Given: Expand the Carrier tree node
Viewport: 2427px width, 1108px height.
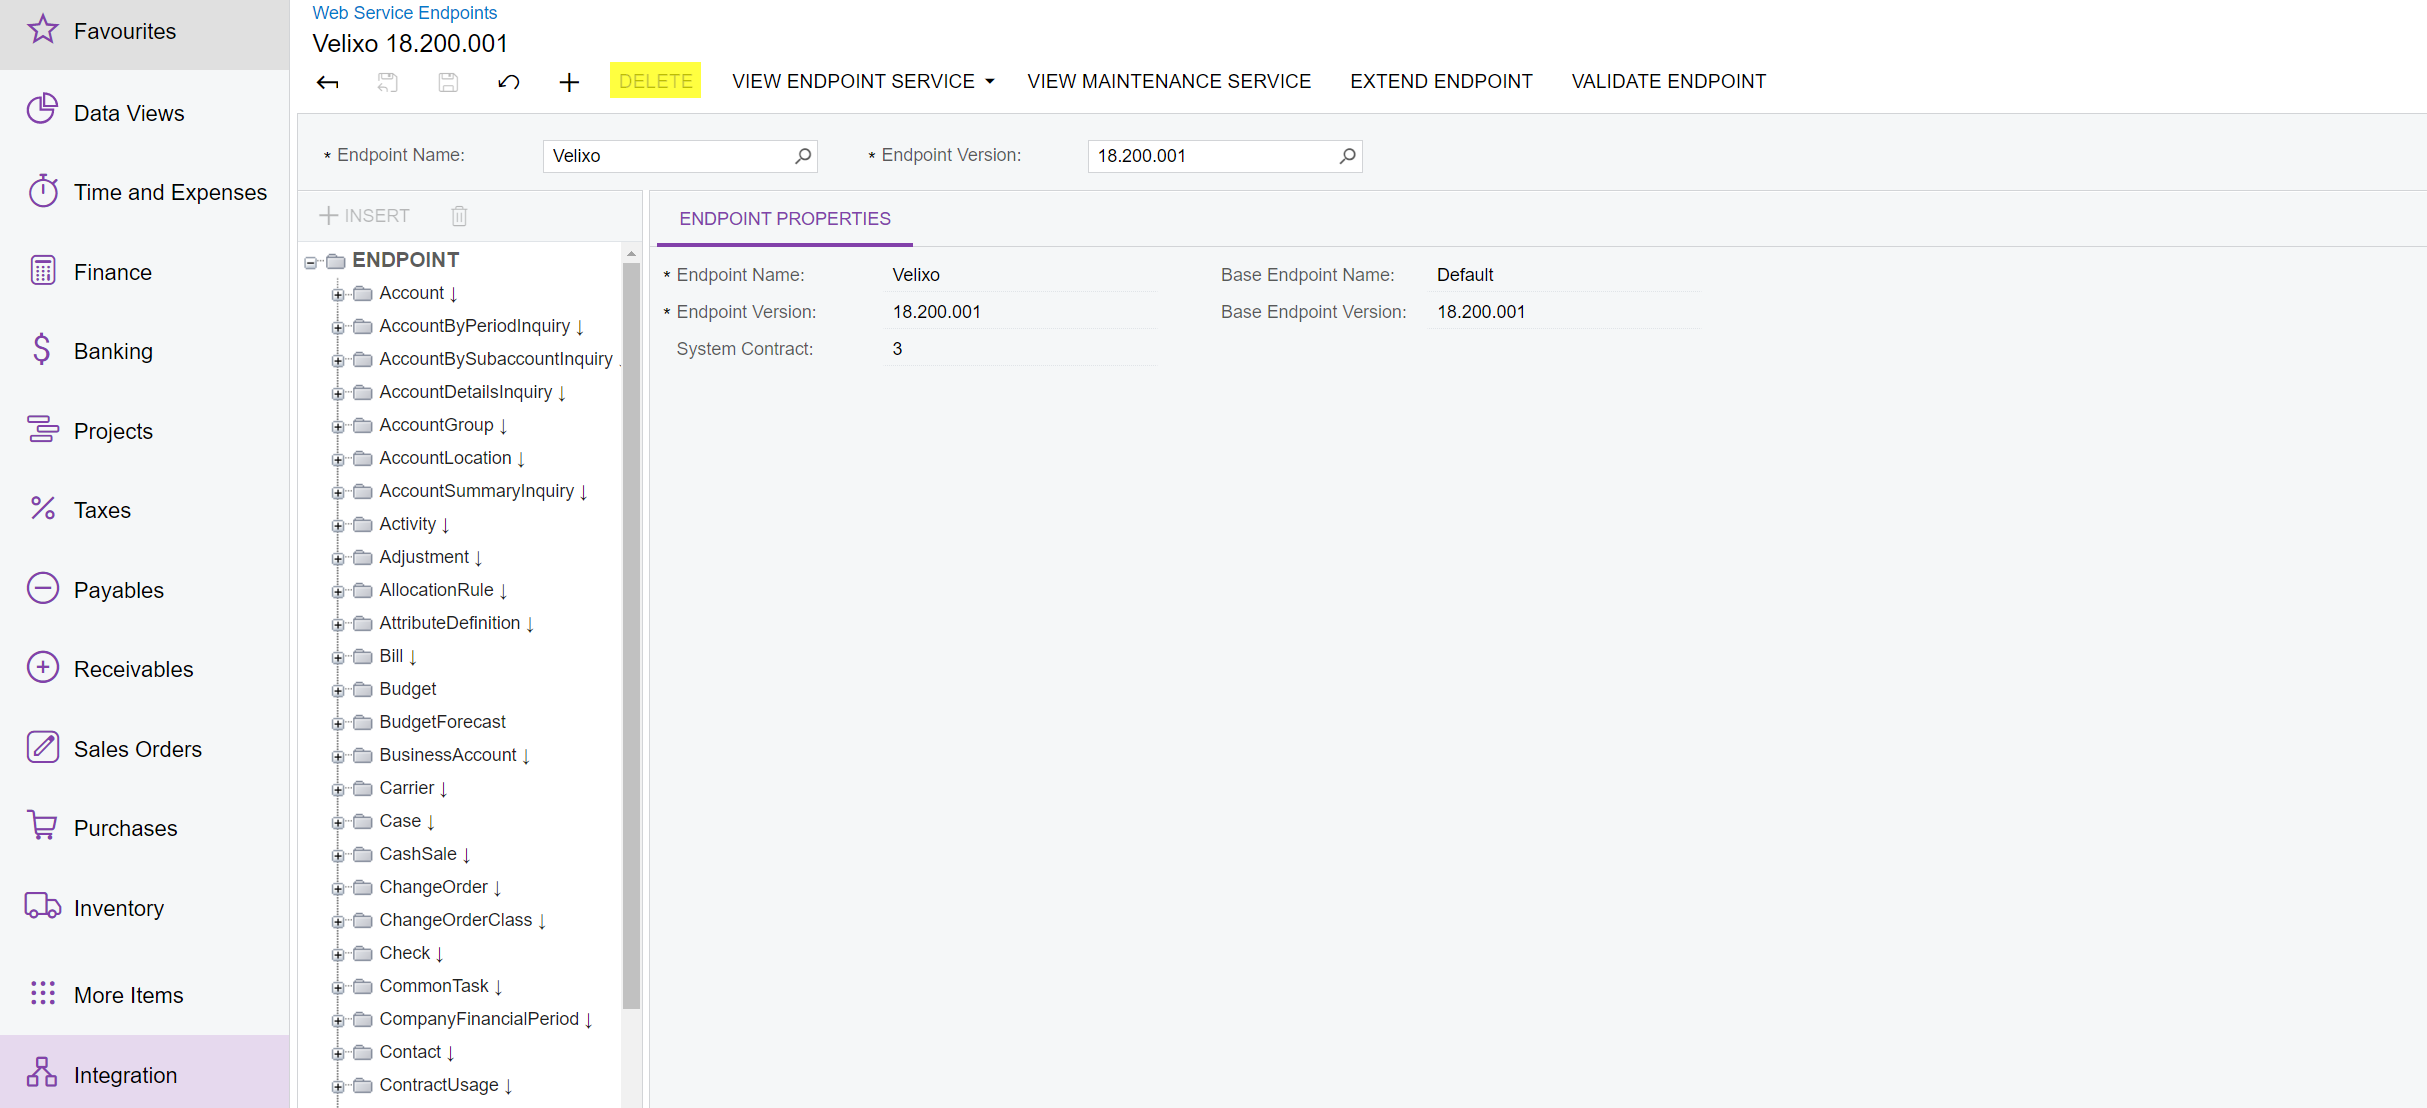Looking at the screenshot, I should [338, 790].
